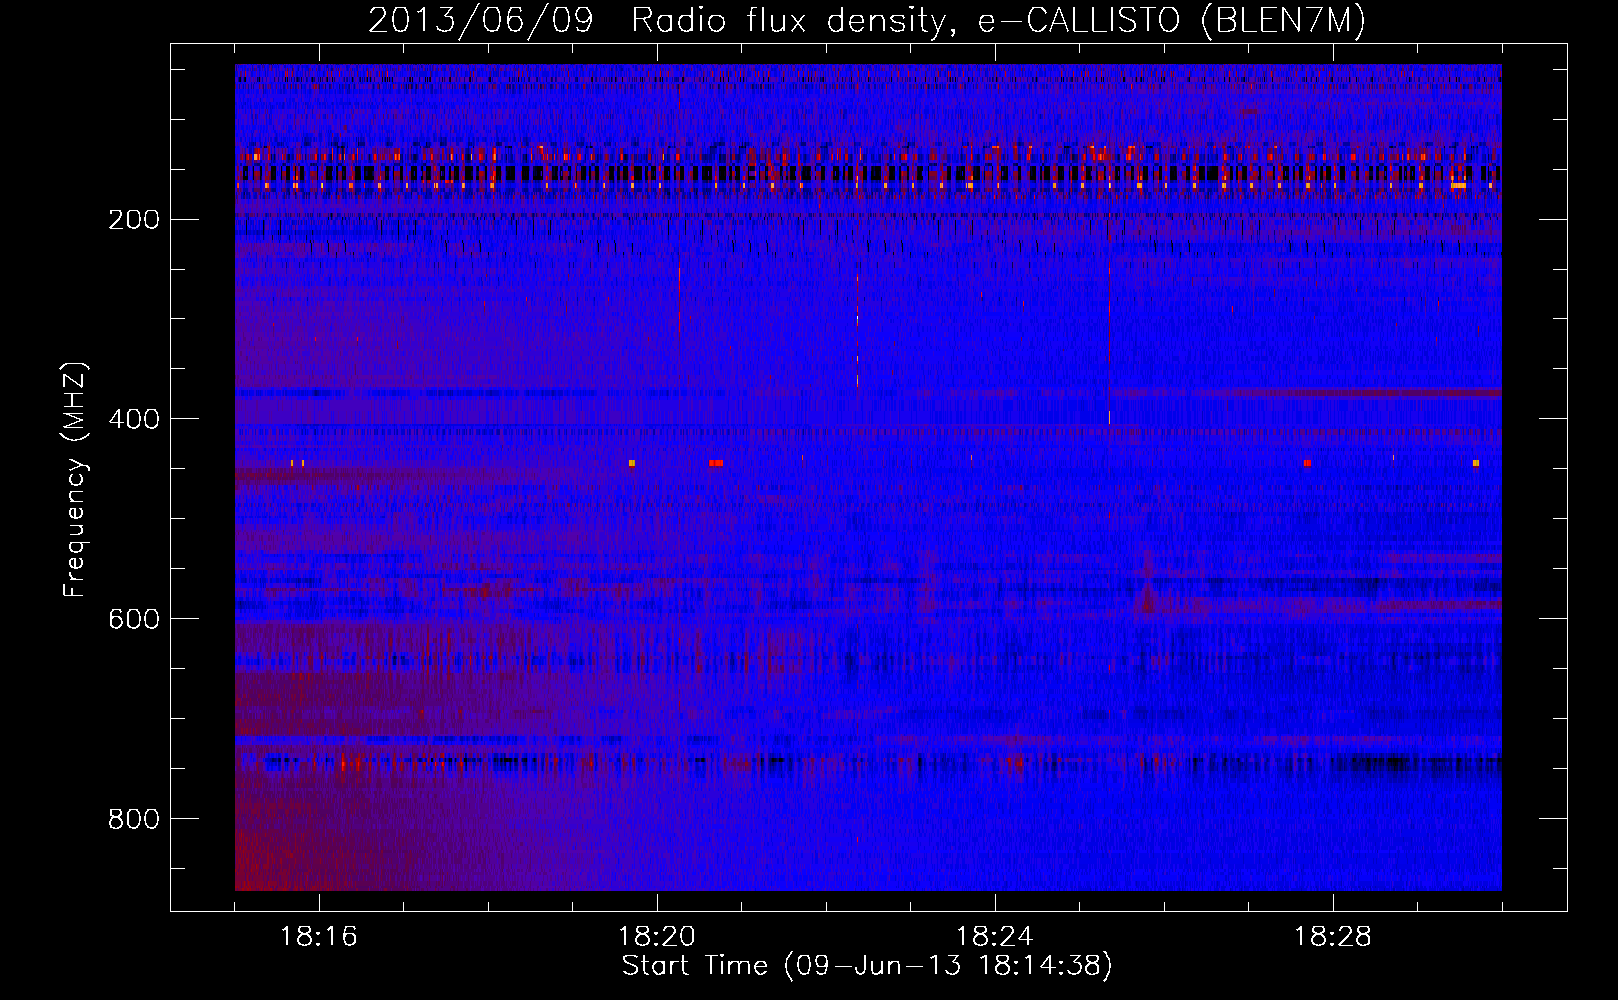Image resolution: width=1618 pixels, height=1000 pixels.
Task: Click the 'Frequency (MHZ)' axis label
Action: 75,480
